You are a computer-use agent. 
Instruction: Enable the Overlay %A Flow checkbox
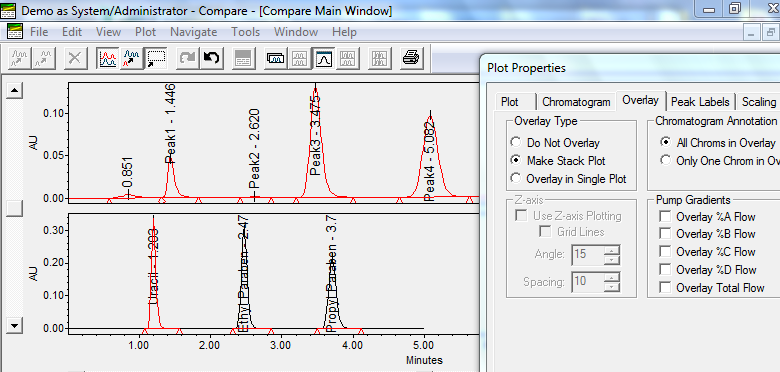tap(665, 217)
